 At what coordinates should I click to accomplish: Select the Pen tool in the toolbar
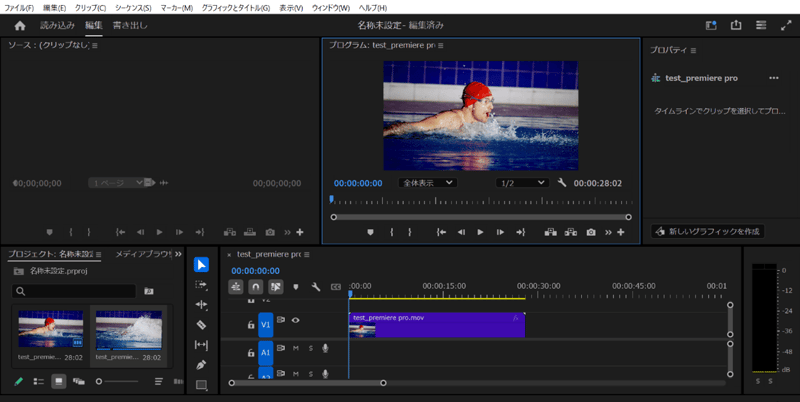click(x=201, y=365)
